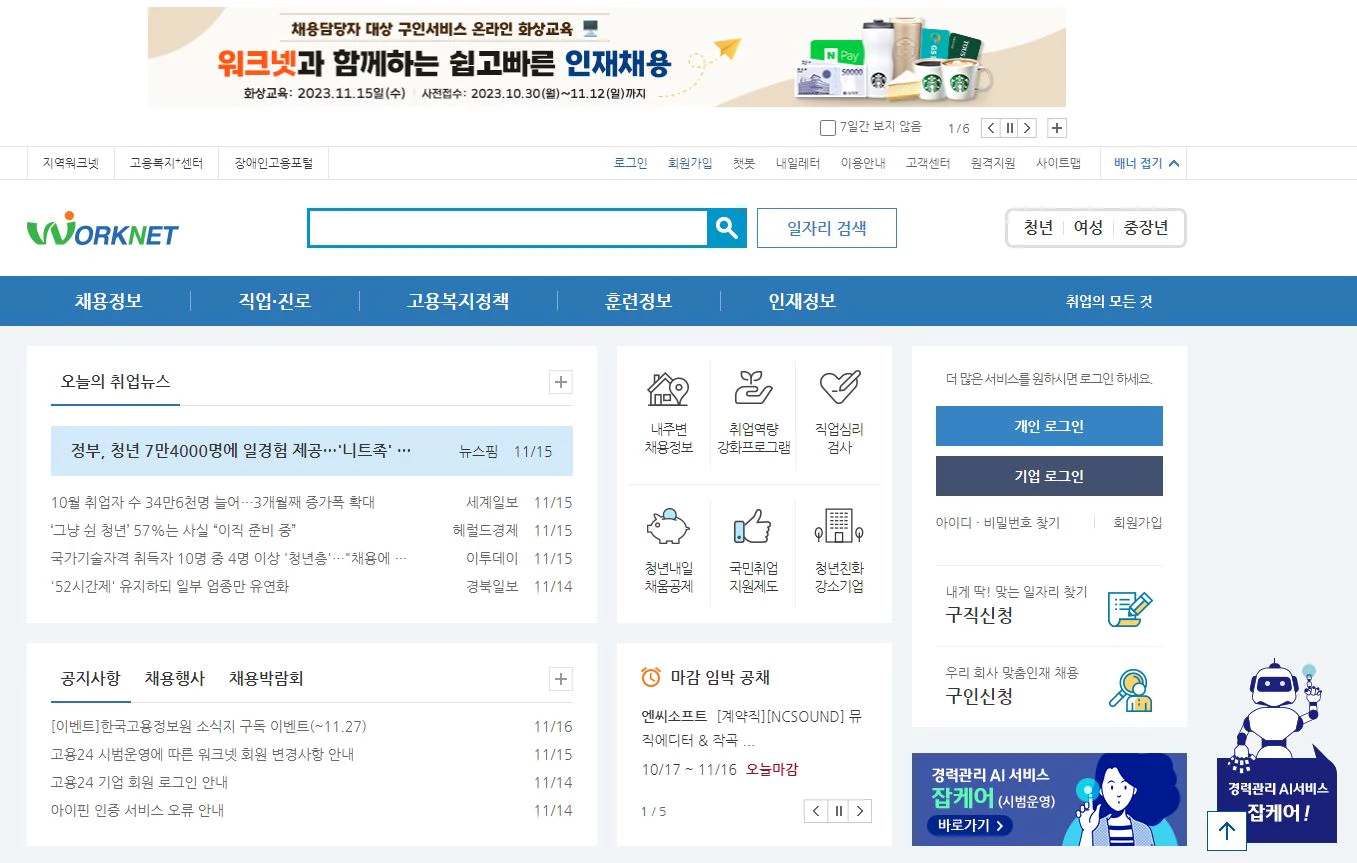Open 고용복지정책 main menu
The width and height of the screenshot is (1357, 863).
click(458, 301)
